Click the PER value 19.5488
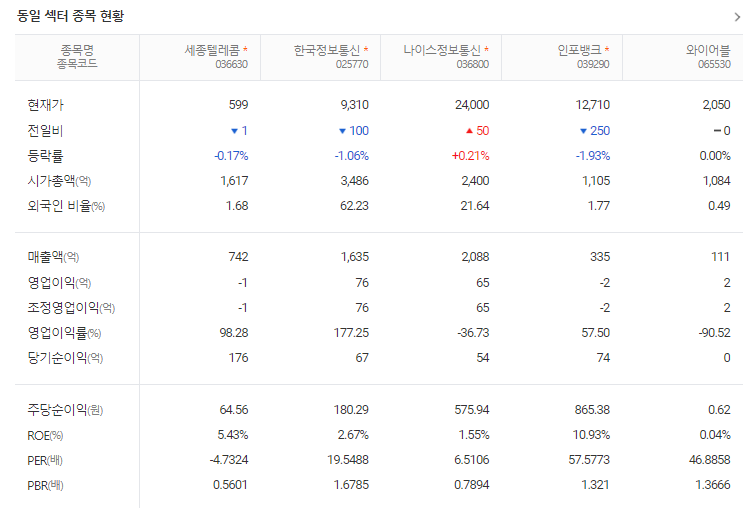This screenshot has width=746, height=508. point(348,460)
